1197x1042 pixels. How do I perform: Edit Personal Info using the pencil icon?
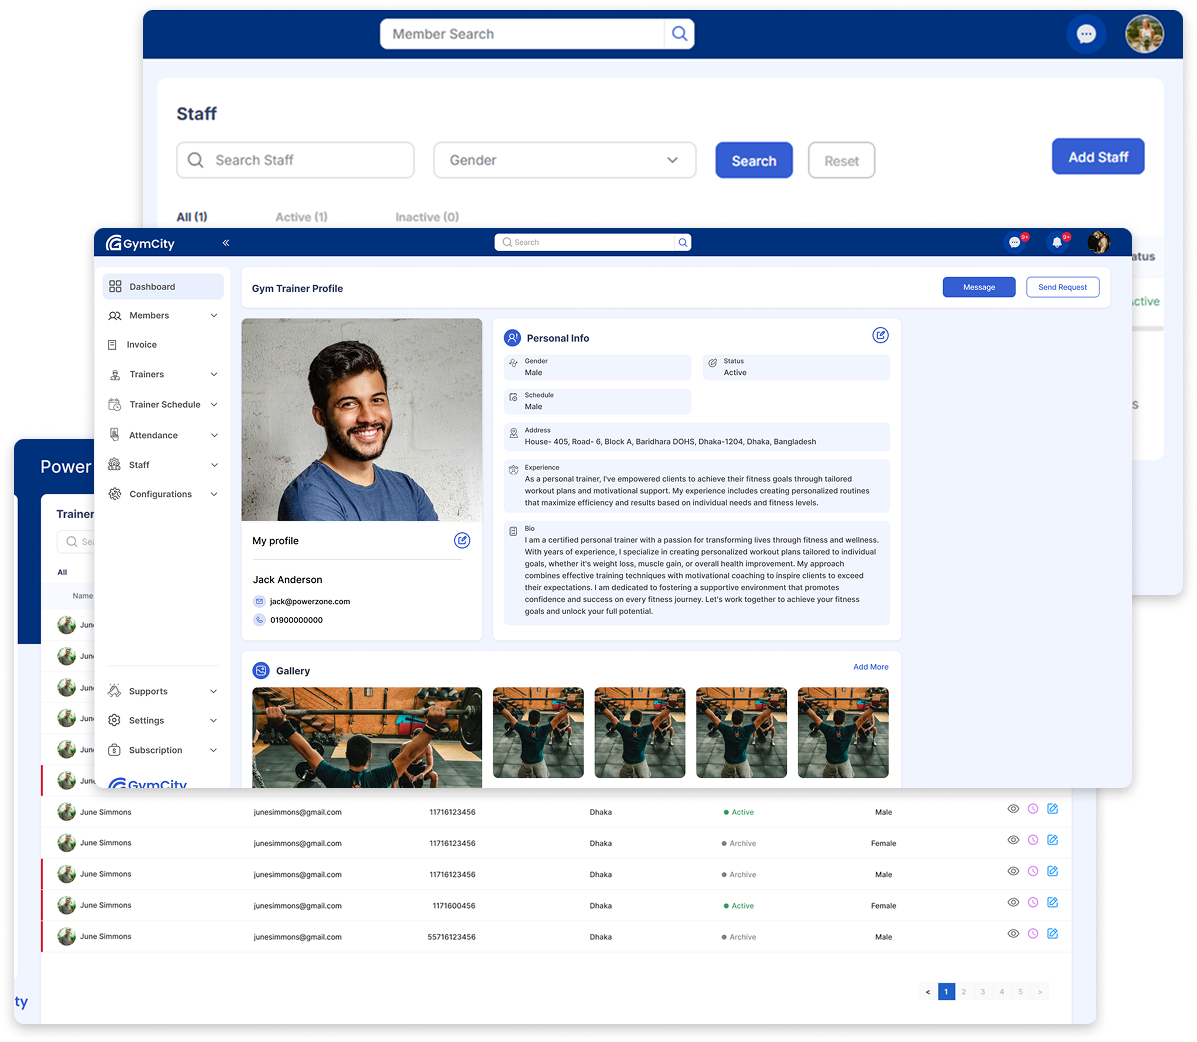pyautogui.click(x=880, y=335)
